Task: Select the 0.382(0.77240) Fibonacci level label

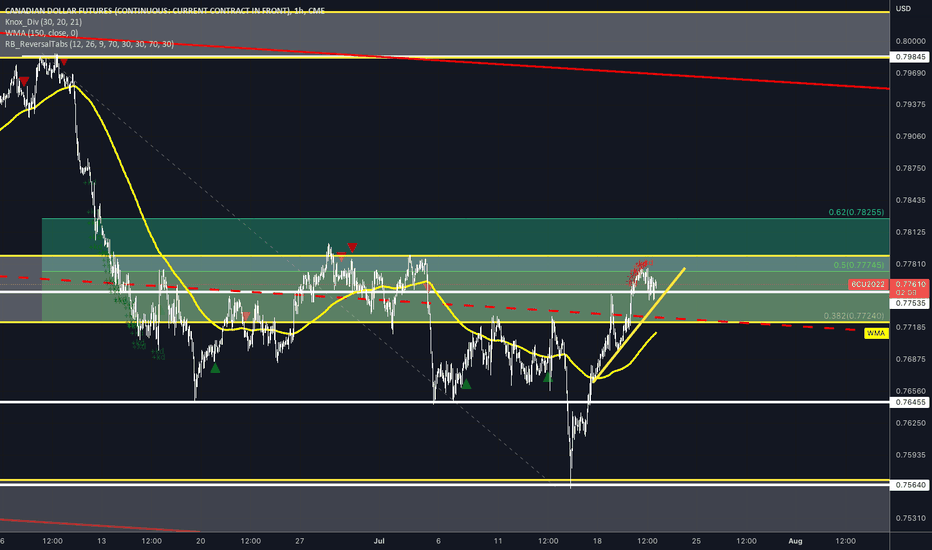Action: pos(854,316)
